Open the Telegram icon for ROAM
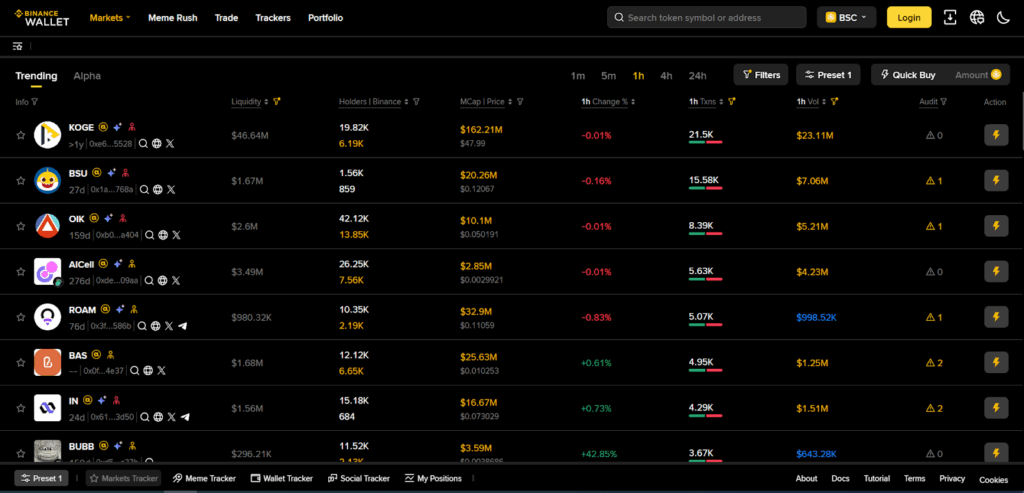This screenshot has width=1024, height=493. click(182, 326)
